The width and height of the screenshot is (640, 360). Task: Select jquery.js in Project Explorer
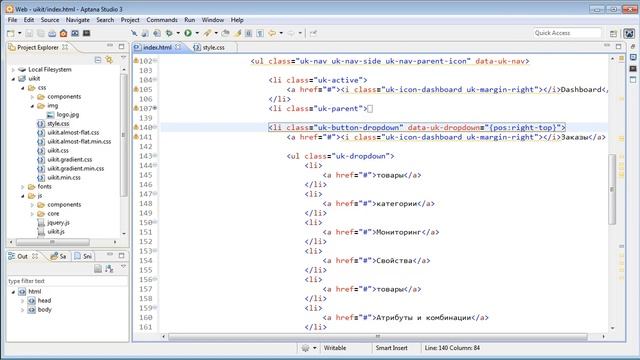click(x=53, y=222)
